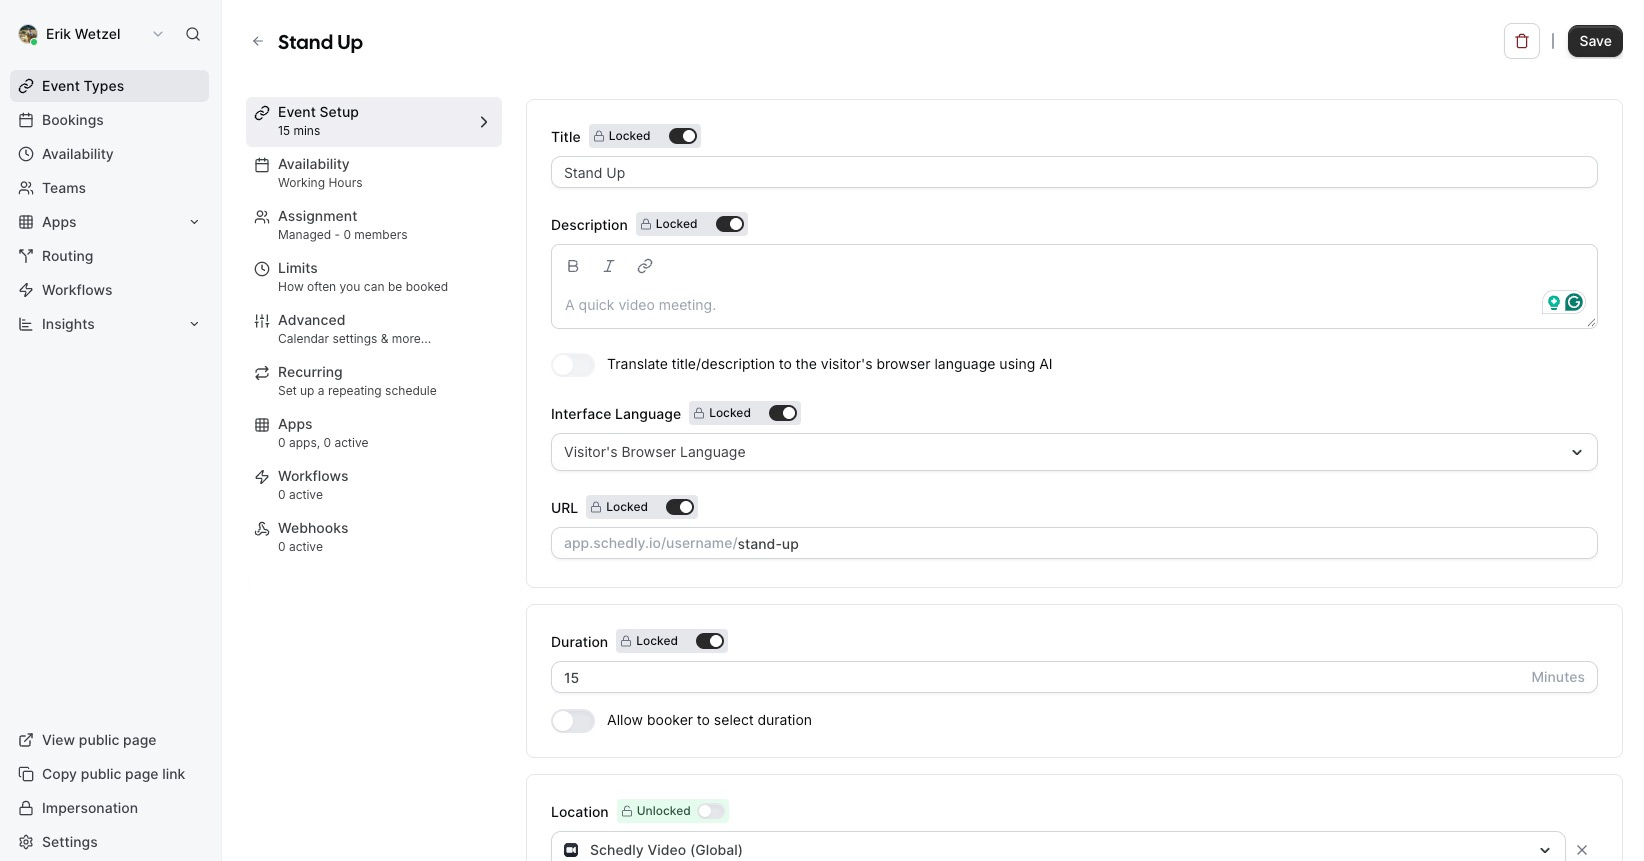
Task: Click the Advanced sliders icon in event menu
Action: click(x=262, y=321)
